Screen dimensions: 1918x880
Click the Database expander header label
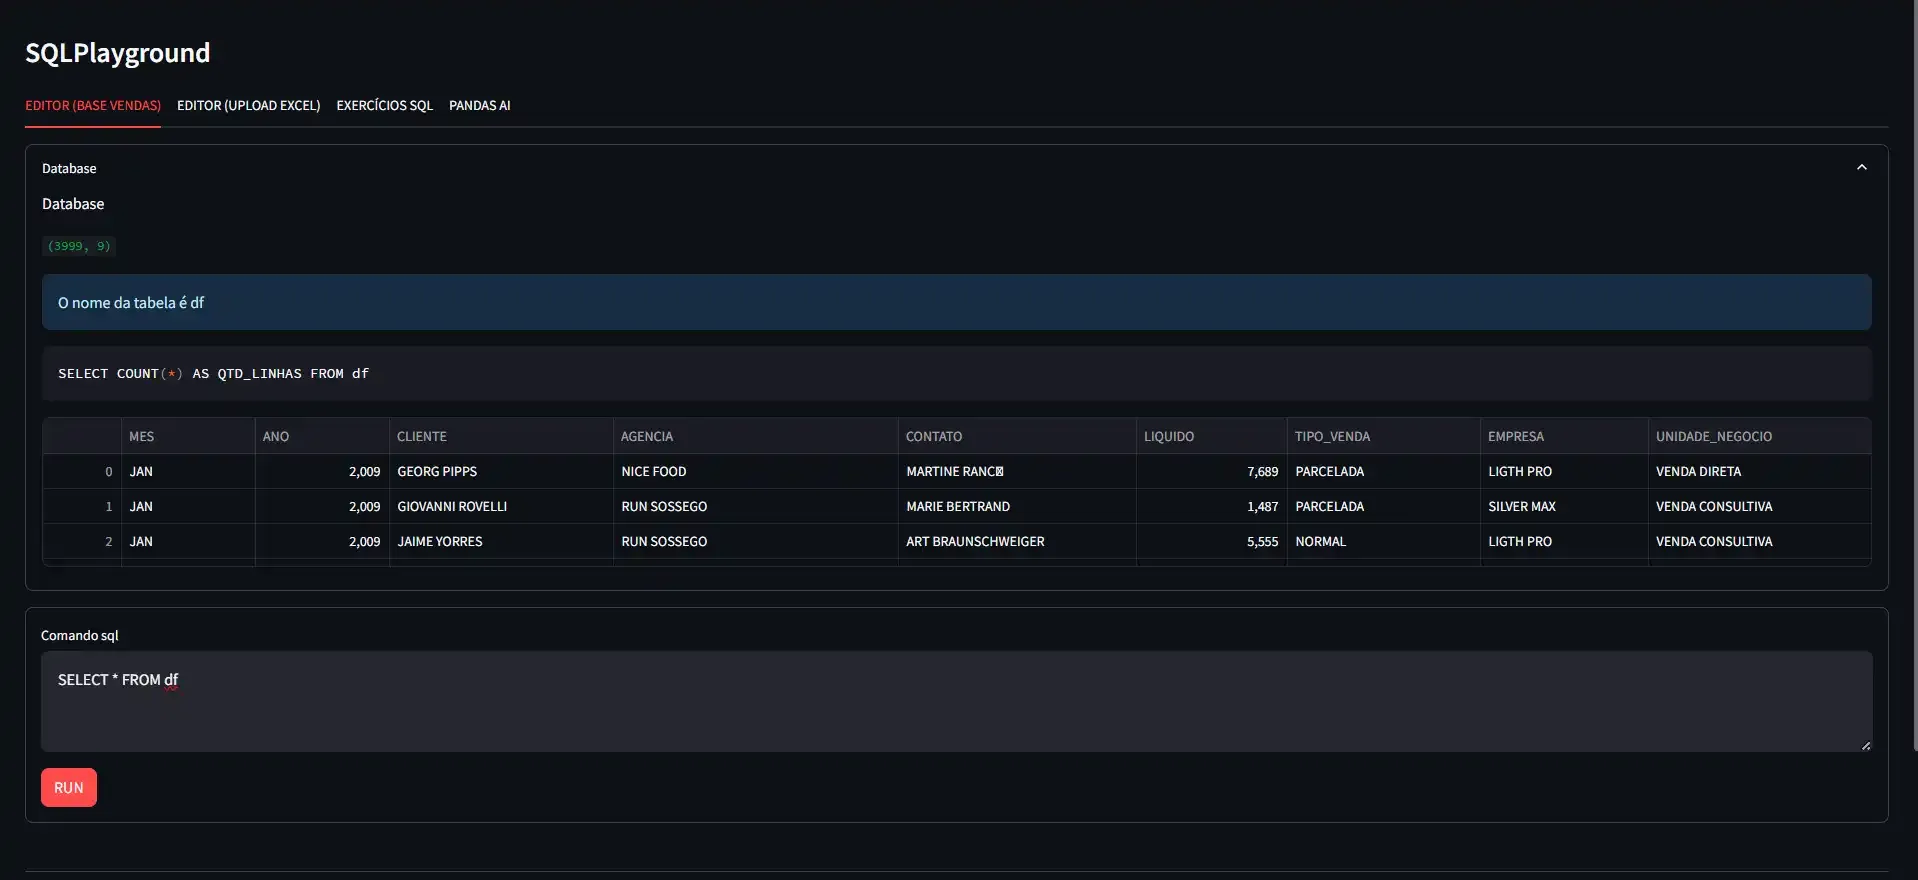tap(69, 168)
